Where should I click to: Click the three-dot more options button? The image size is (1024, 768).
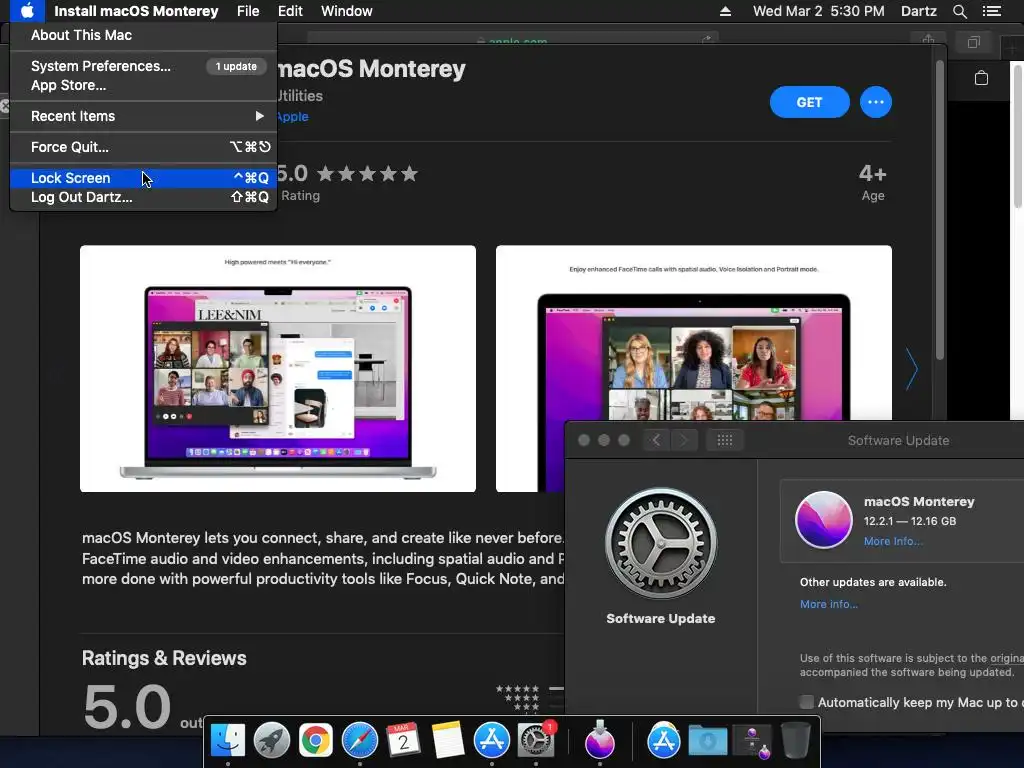(875, 102)
